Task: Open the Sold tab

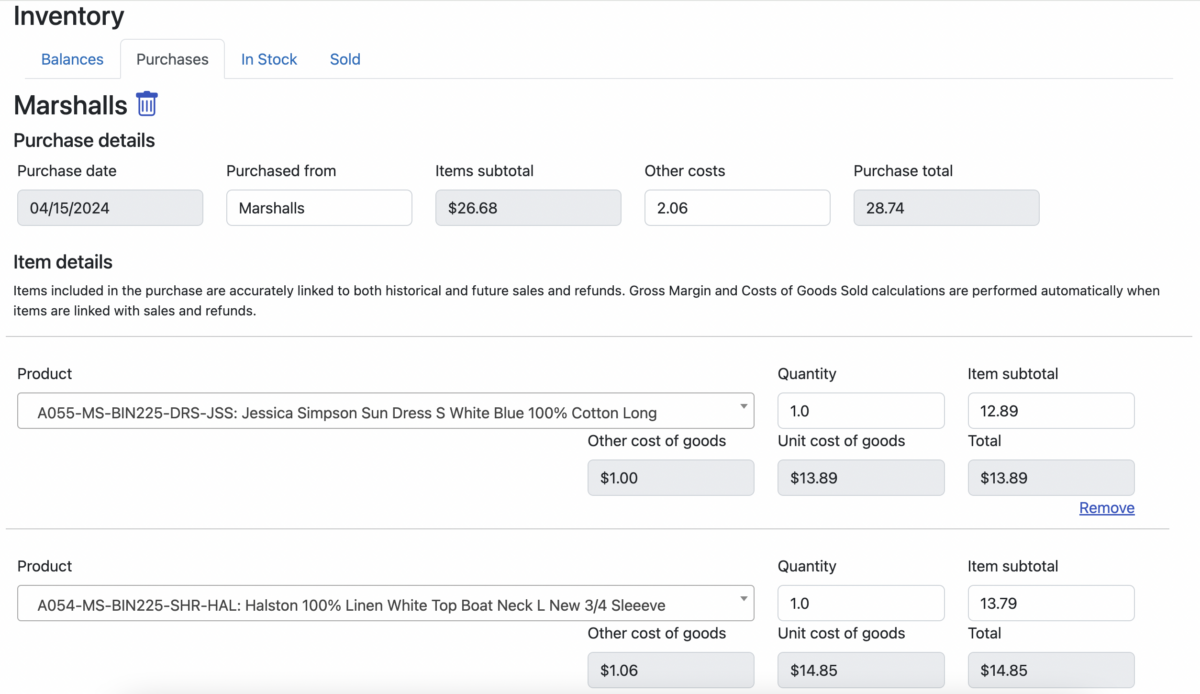Action: [x=344, y=59]
